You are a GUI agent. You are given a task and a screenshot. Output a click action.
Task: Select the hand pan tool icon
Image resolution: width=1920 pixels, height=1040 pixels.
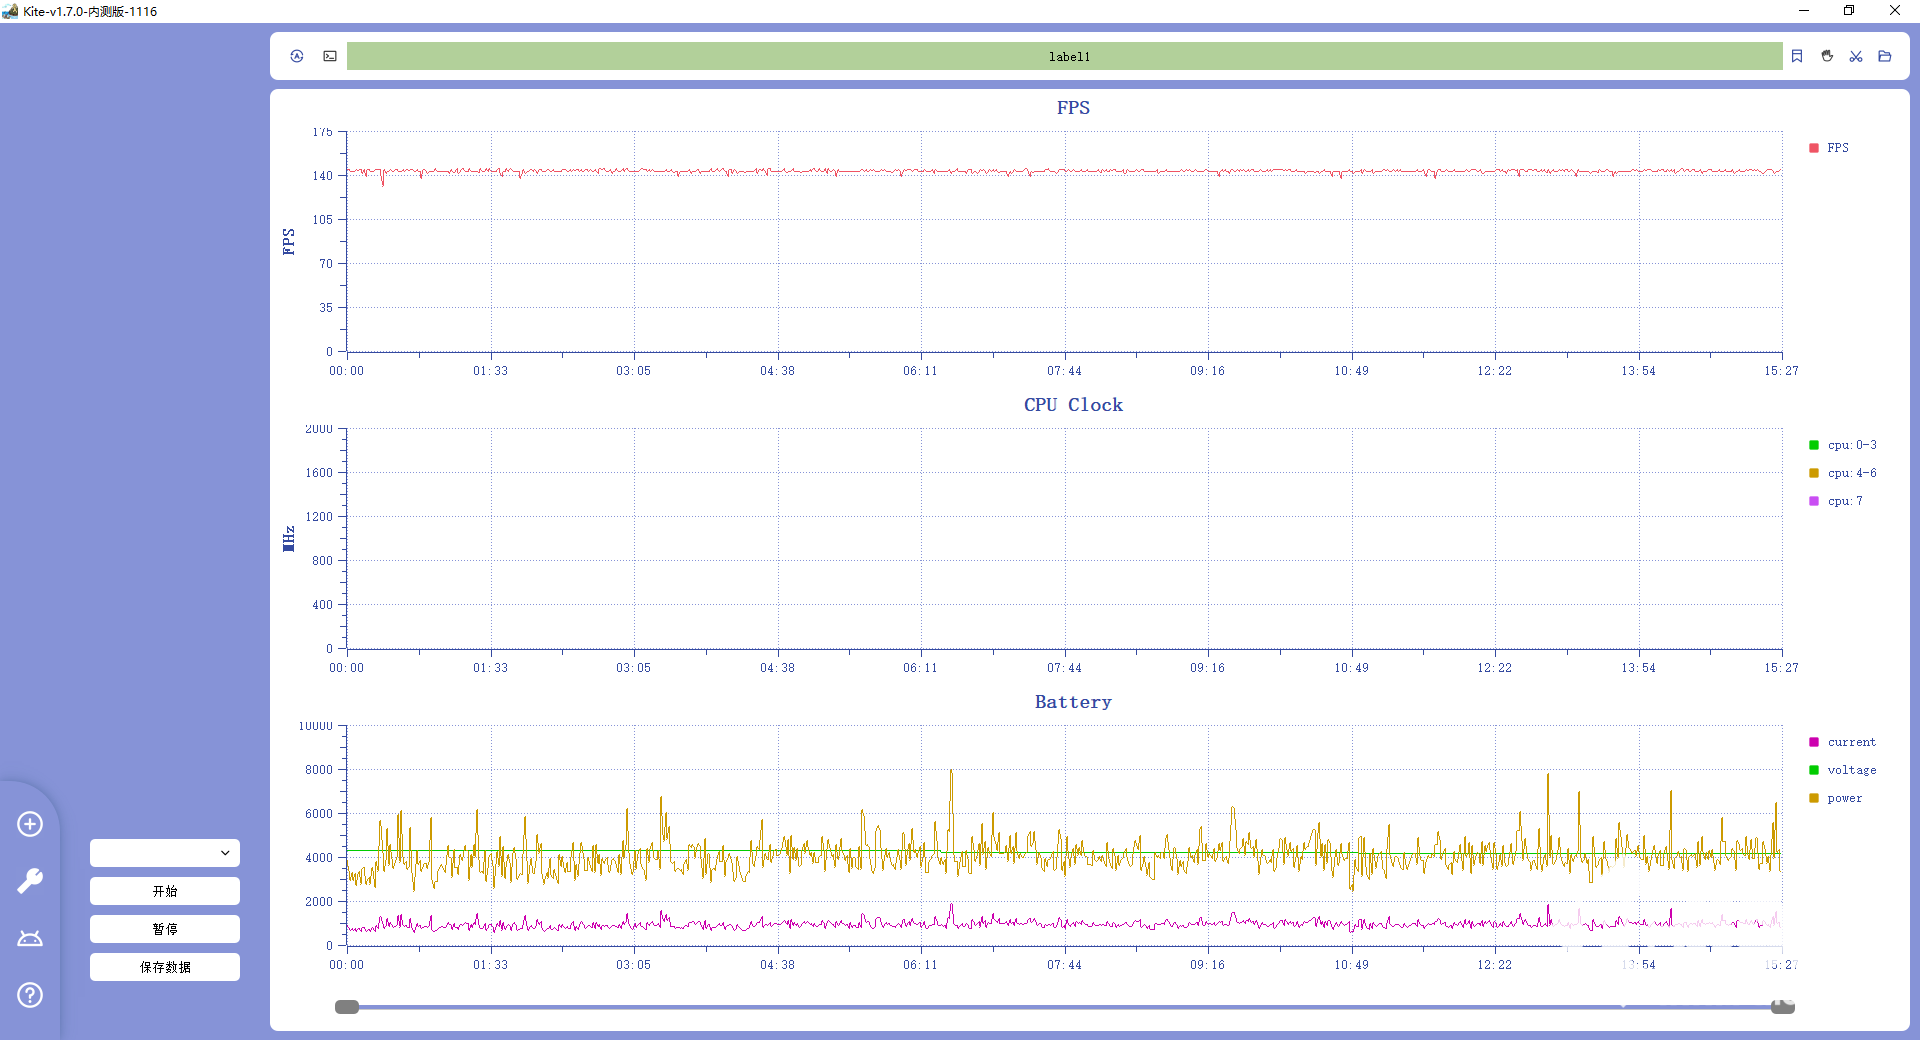[x=1827, y=56]
